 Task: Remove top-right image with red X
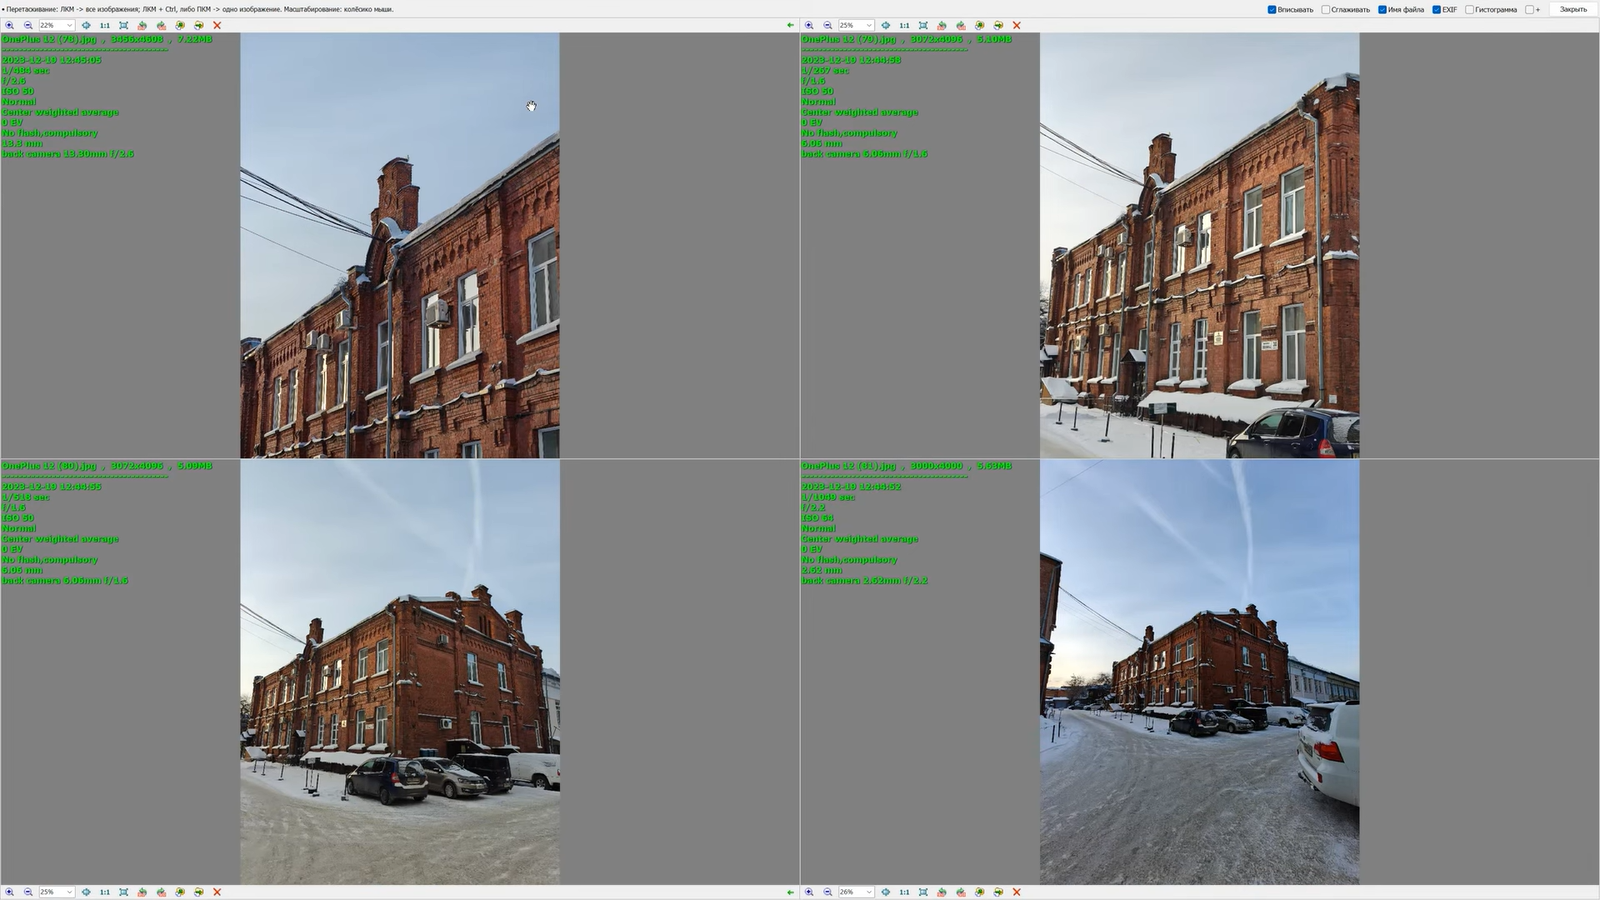click(x=1017, y=25)
